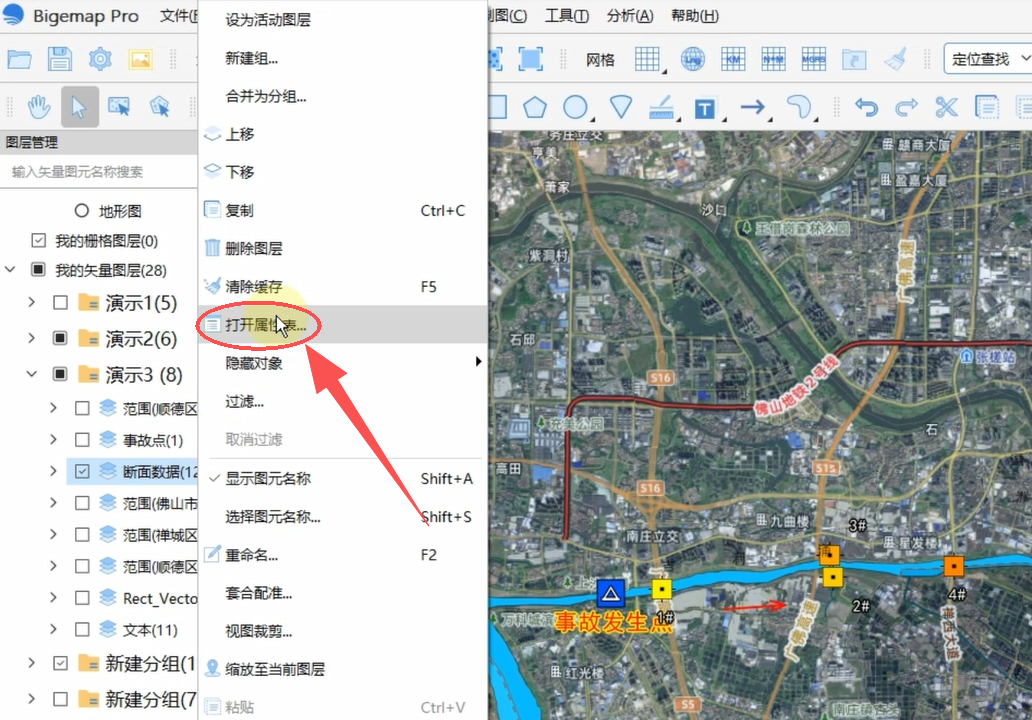Viewport: 1032px width, 720px height.
Task: Enable the N+M grid icon
Action: 773,59
